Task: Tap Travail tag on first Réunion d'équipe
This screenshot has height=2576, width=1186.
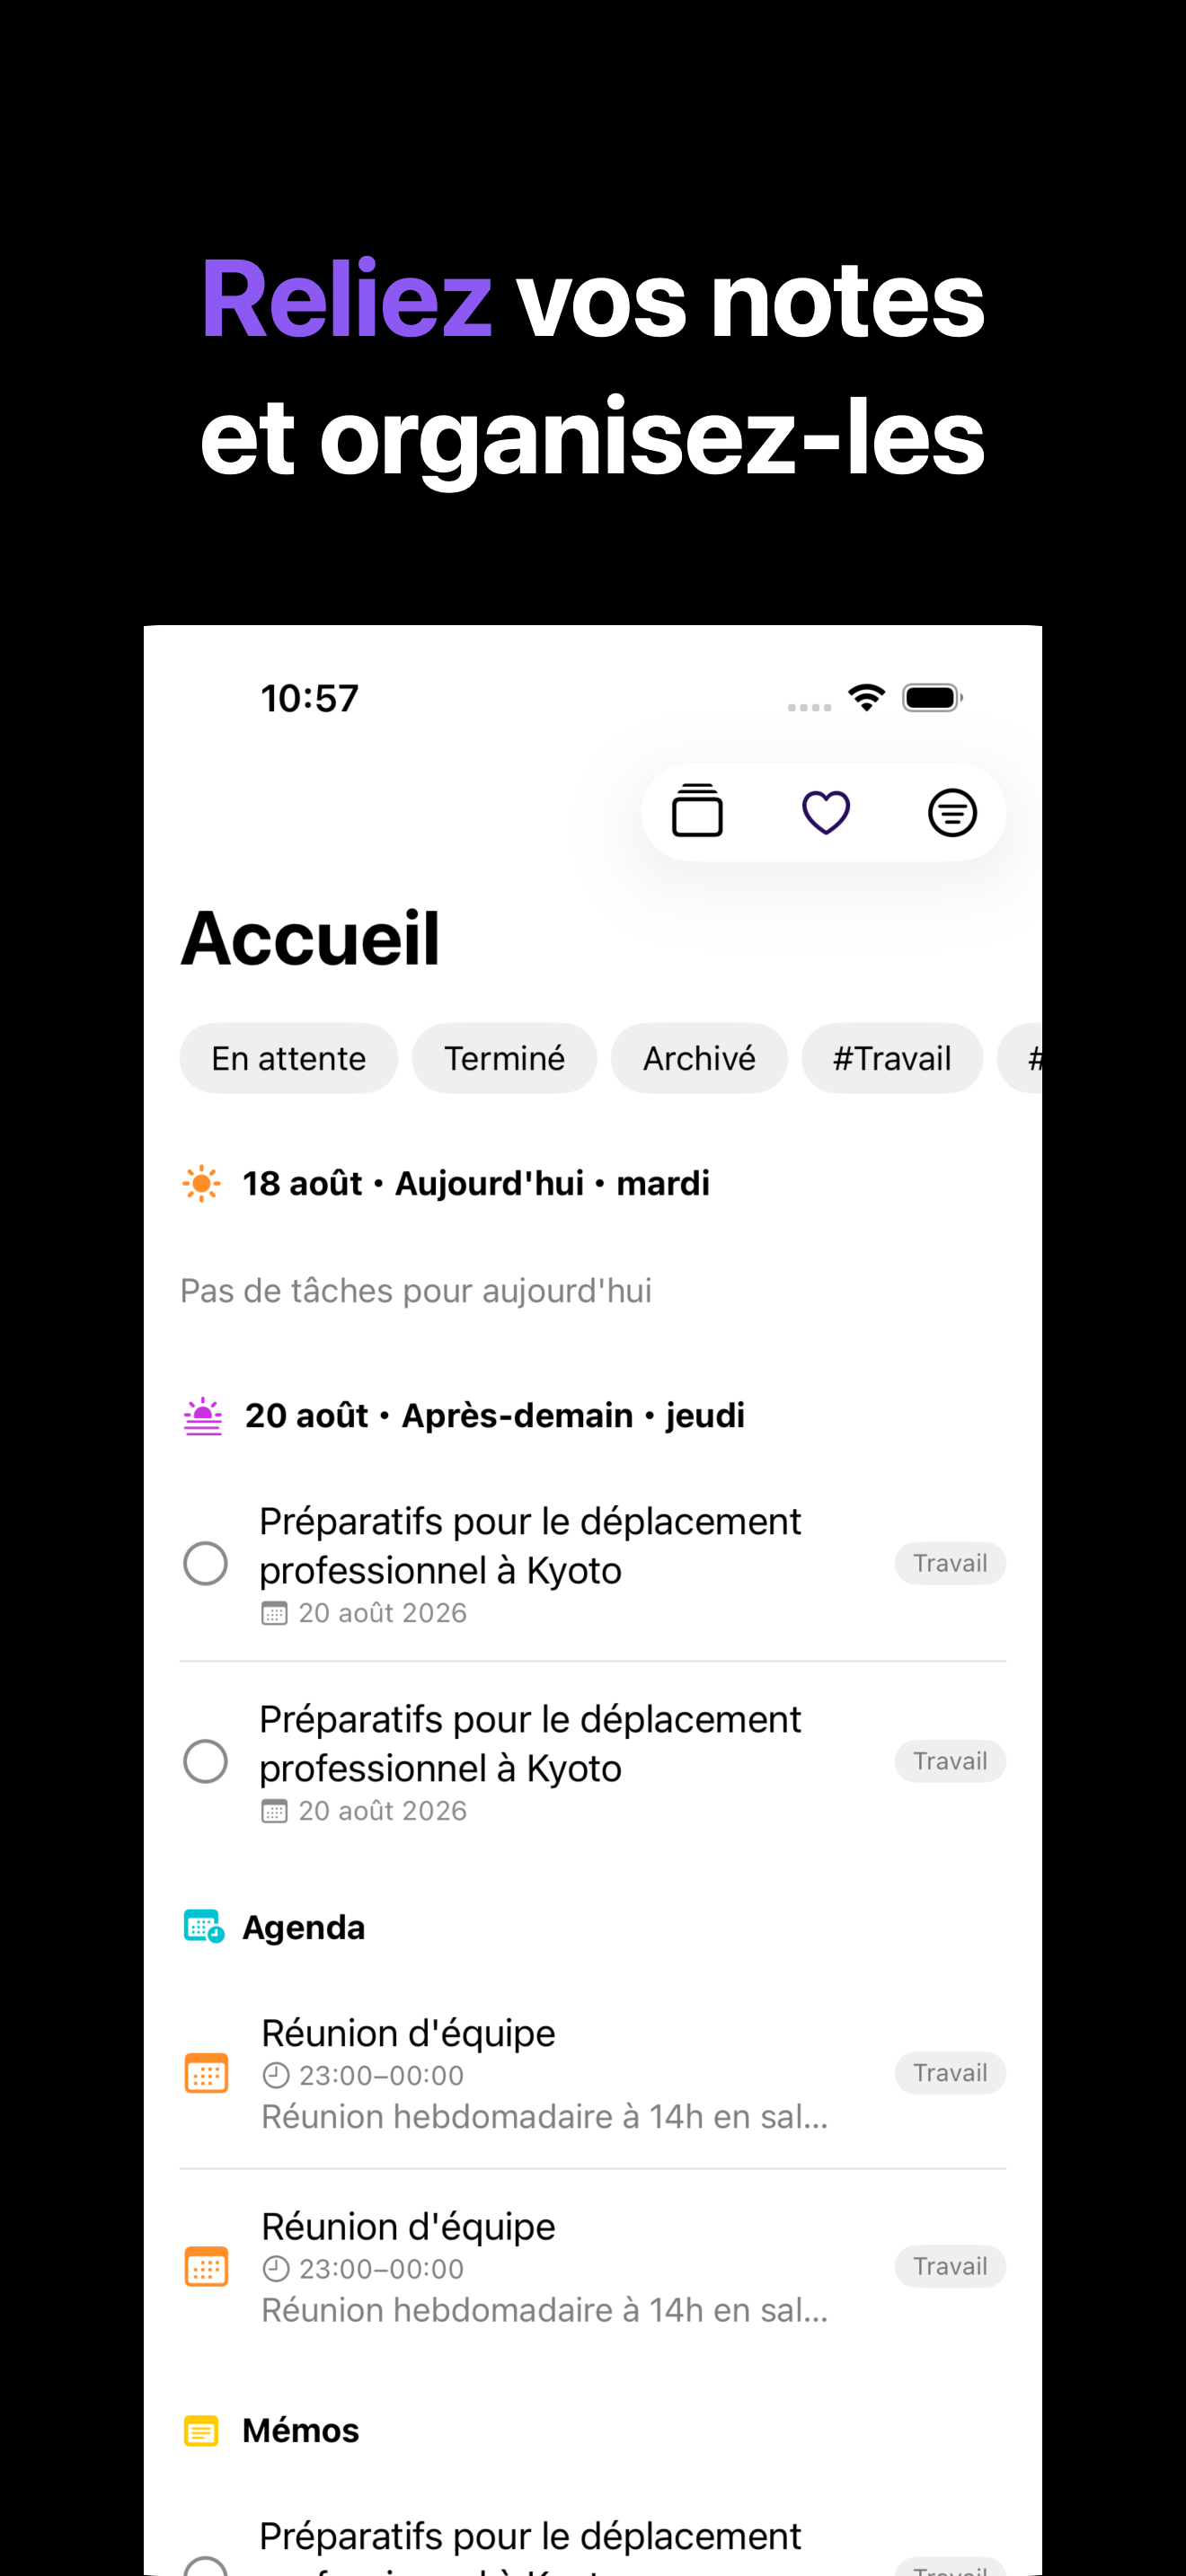Action: 950,2073
